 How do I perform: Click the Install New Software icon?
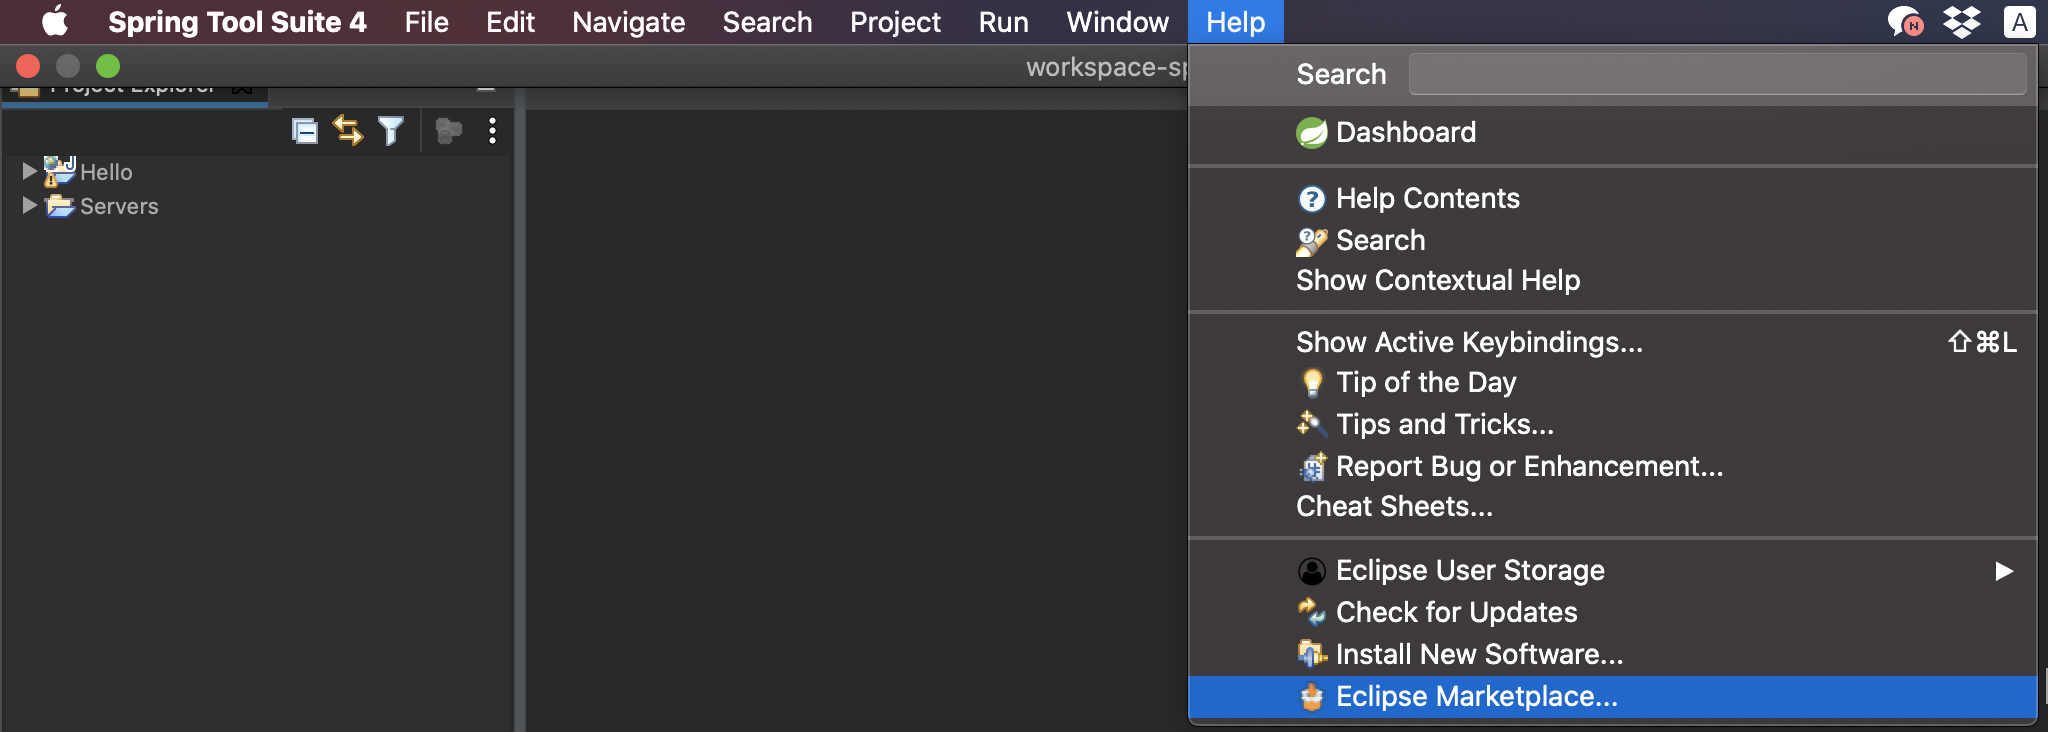1311,654
